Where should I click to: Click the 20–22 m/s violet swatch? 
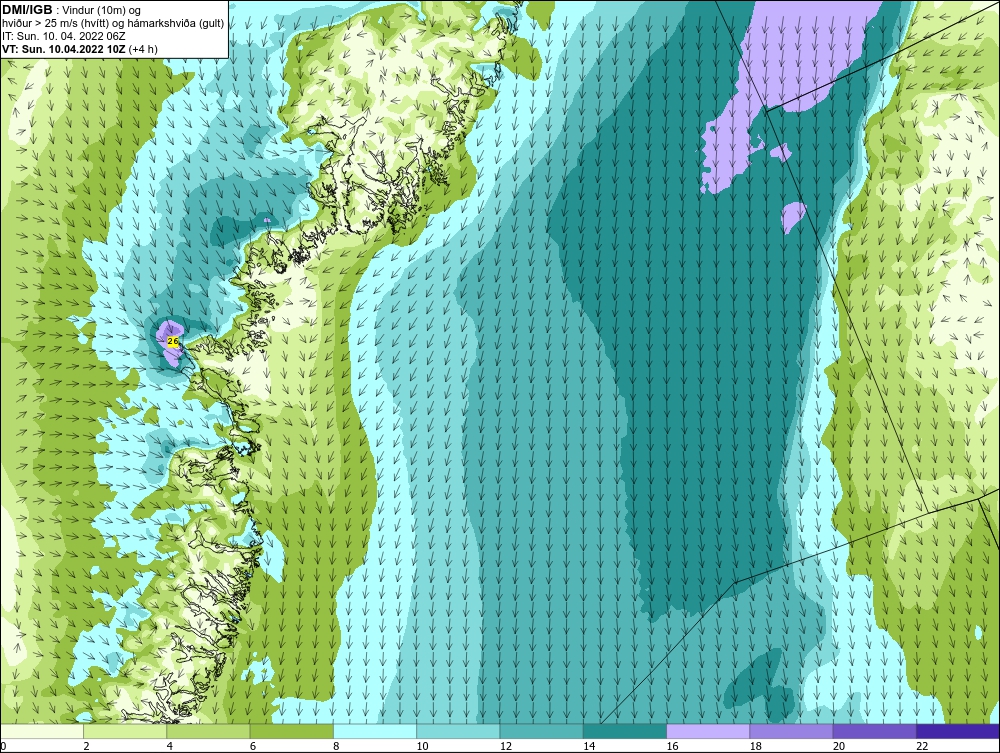(x=874, y=731)
